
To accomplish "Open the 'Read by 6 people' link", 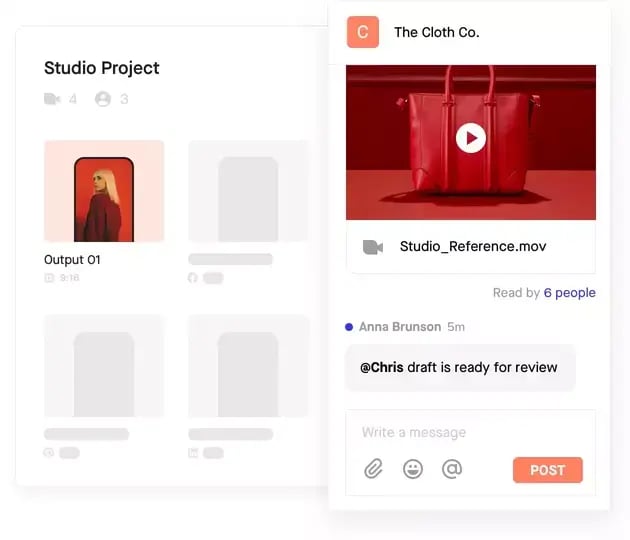I will click(x=569, y=293).
